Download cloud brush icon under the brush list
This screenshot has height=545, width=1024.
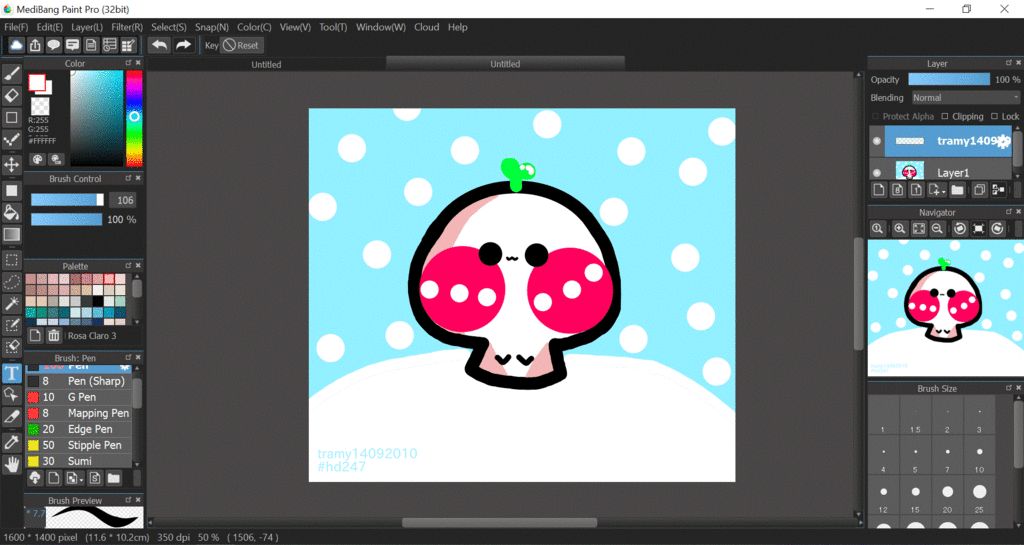click(35, 478)
